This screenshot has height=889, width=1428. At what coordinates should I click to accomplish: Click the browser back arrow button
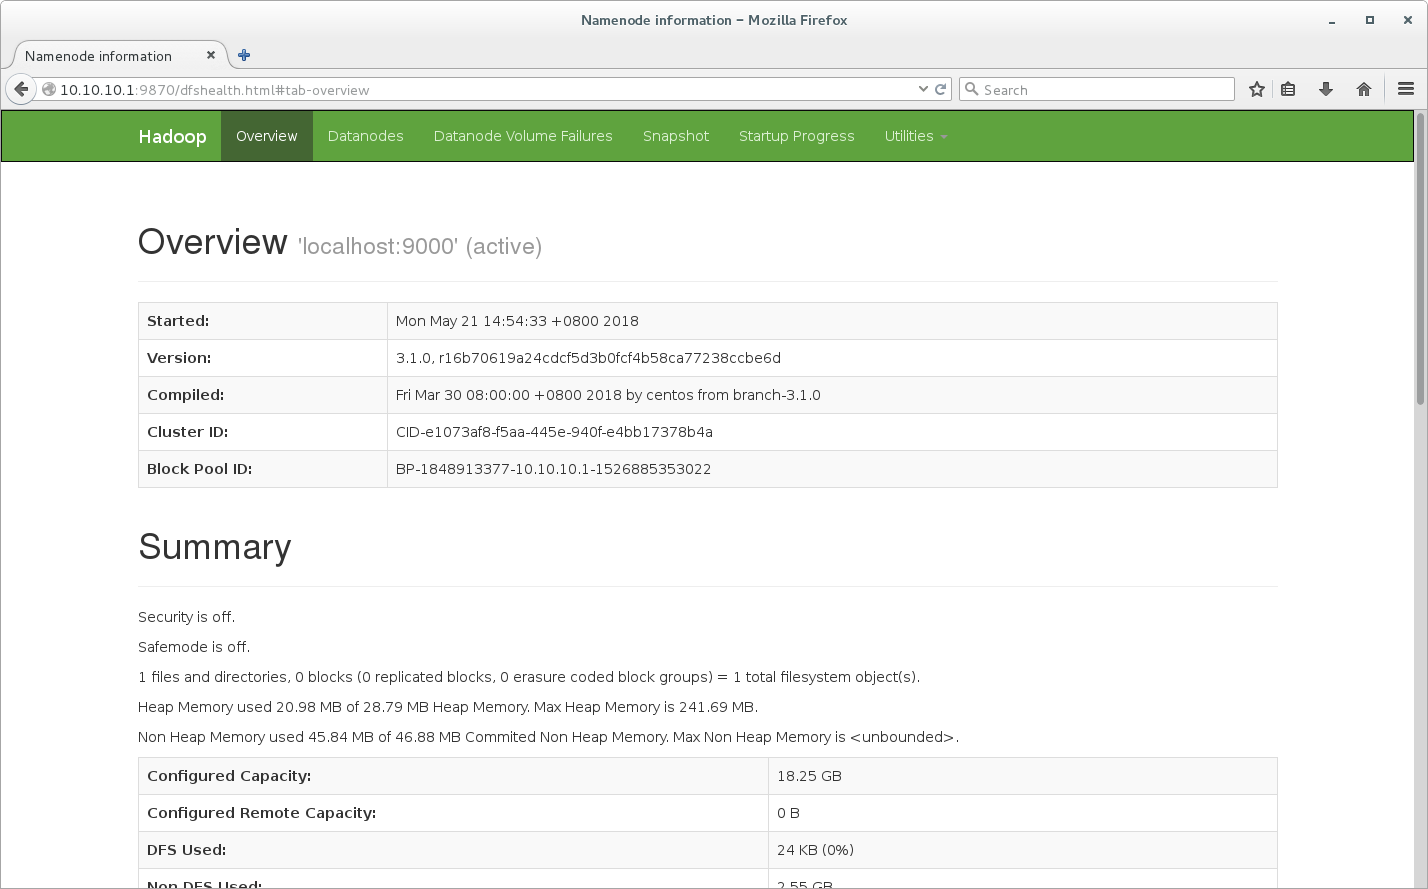tap(21, 89)
